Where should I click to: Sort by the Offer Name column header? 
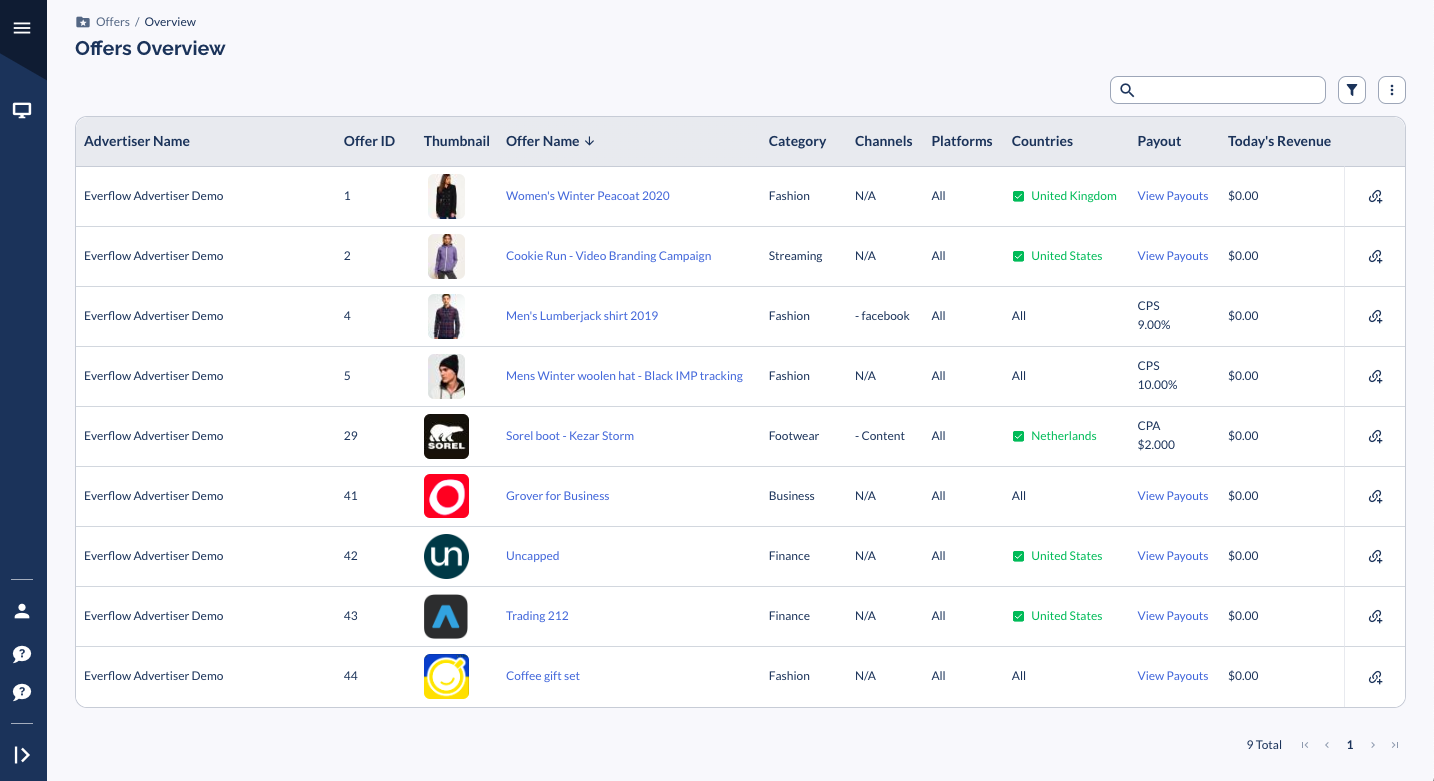pos(550,141)
